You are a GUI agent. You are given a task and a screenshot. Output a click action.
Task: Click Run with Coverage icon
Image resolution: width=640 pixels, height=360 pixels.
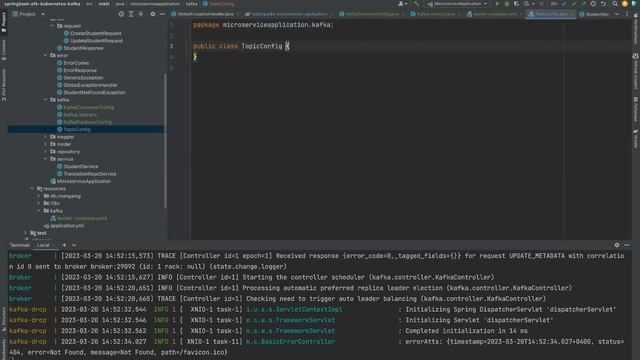pyautogui.click(x=516, y=4)
